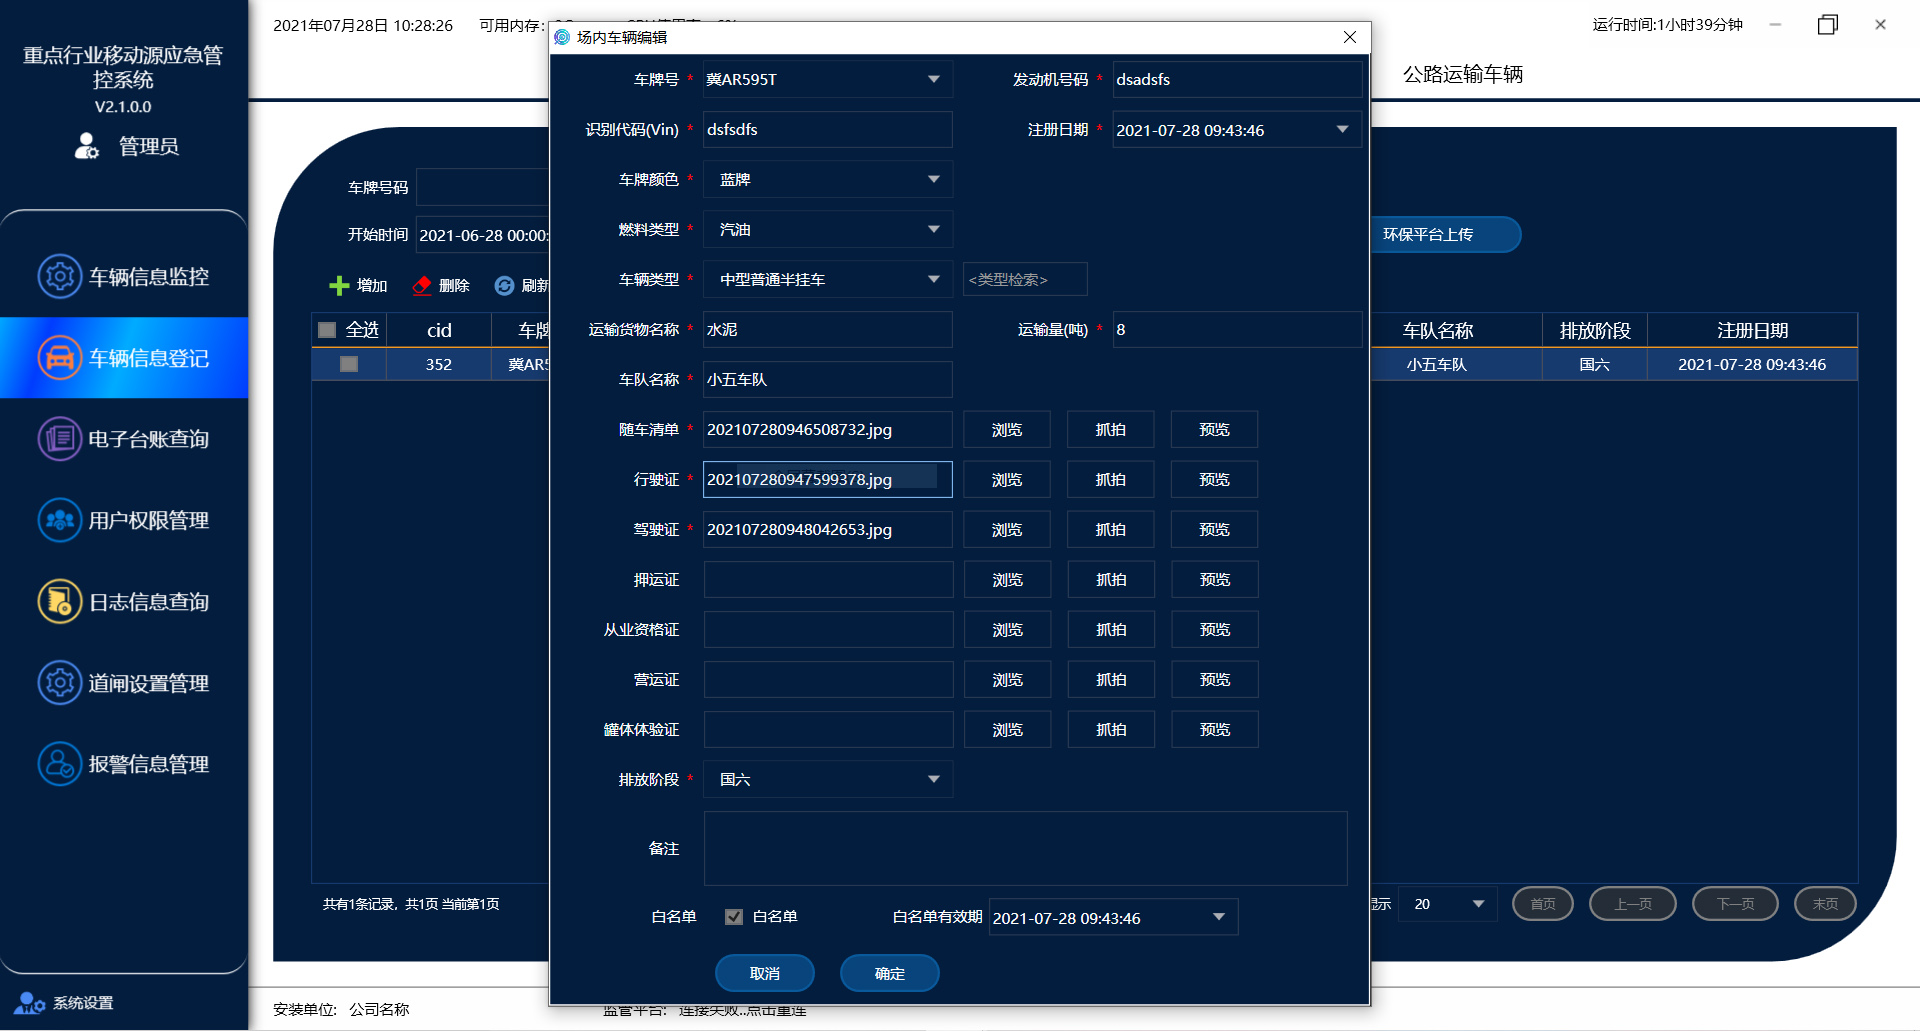Check the 全选 select-all checkbox
The width and height of the screenshot is (1920, 1031).
coord(327,330)
